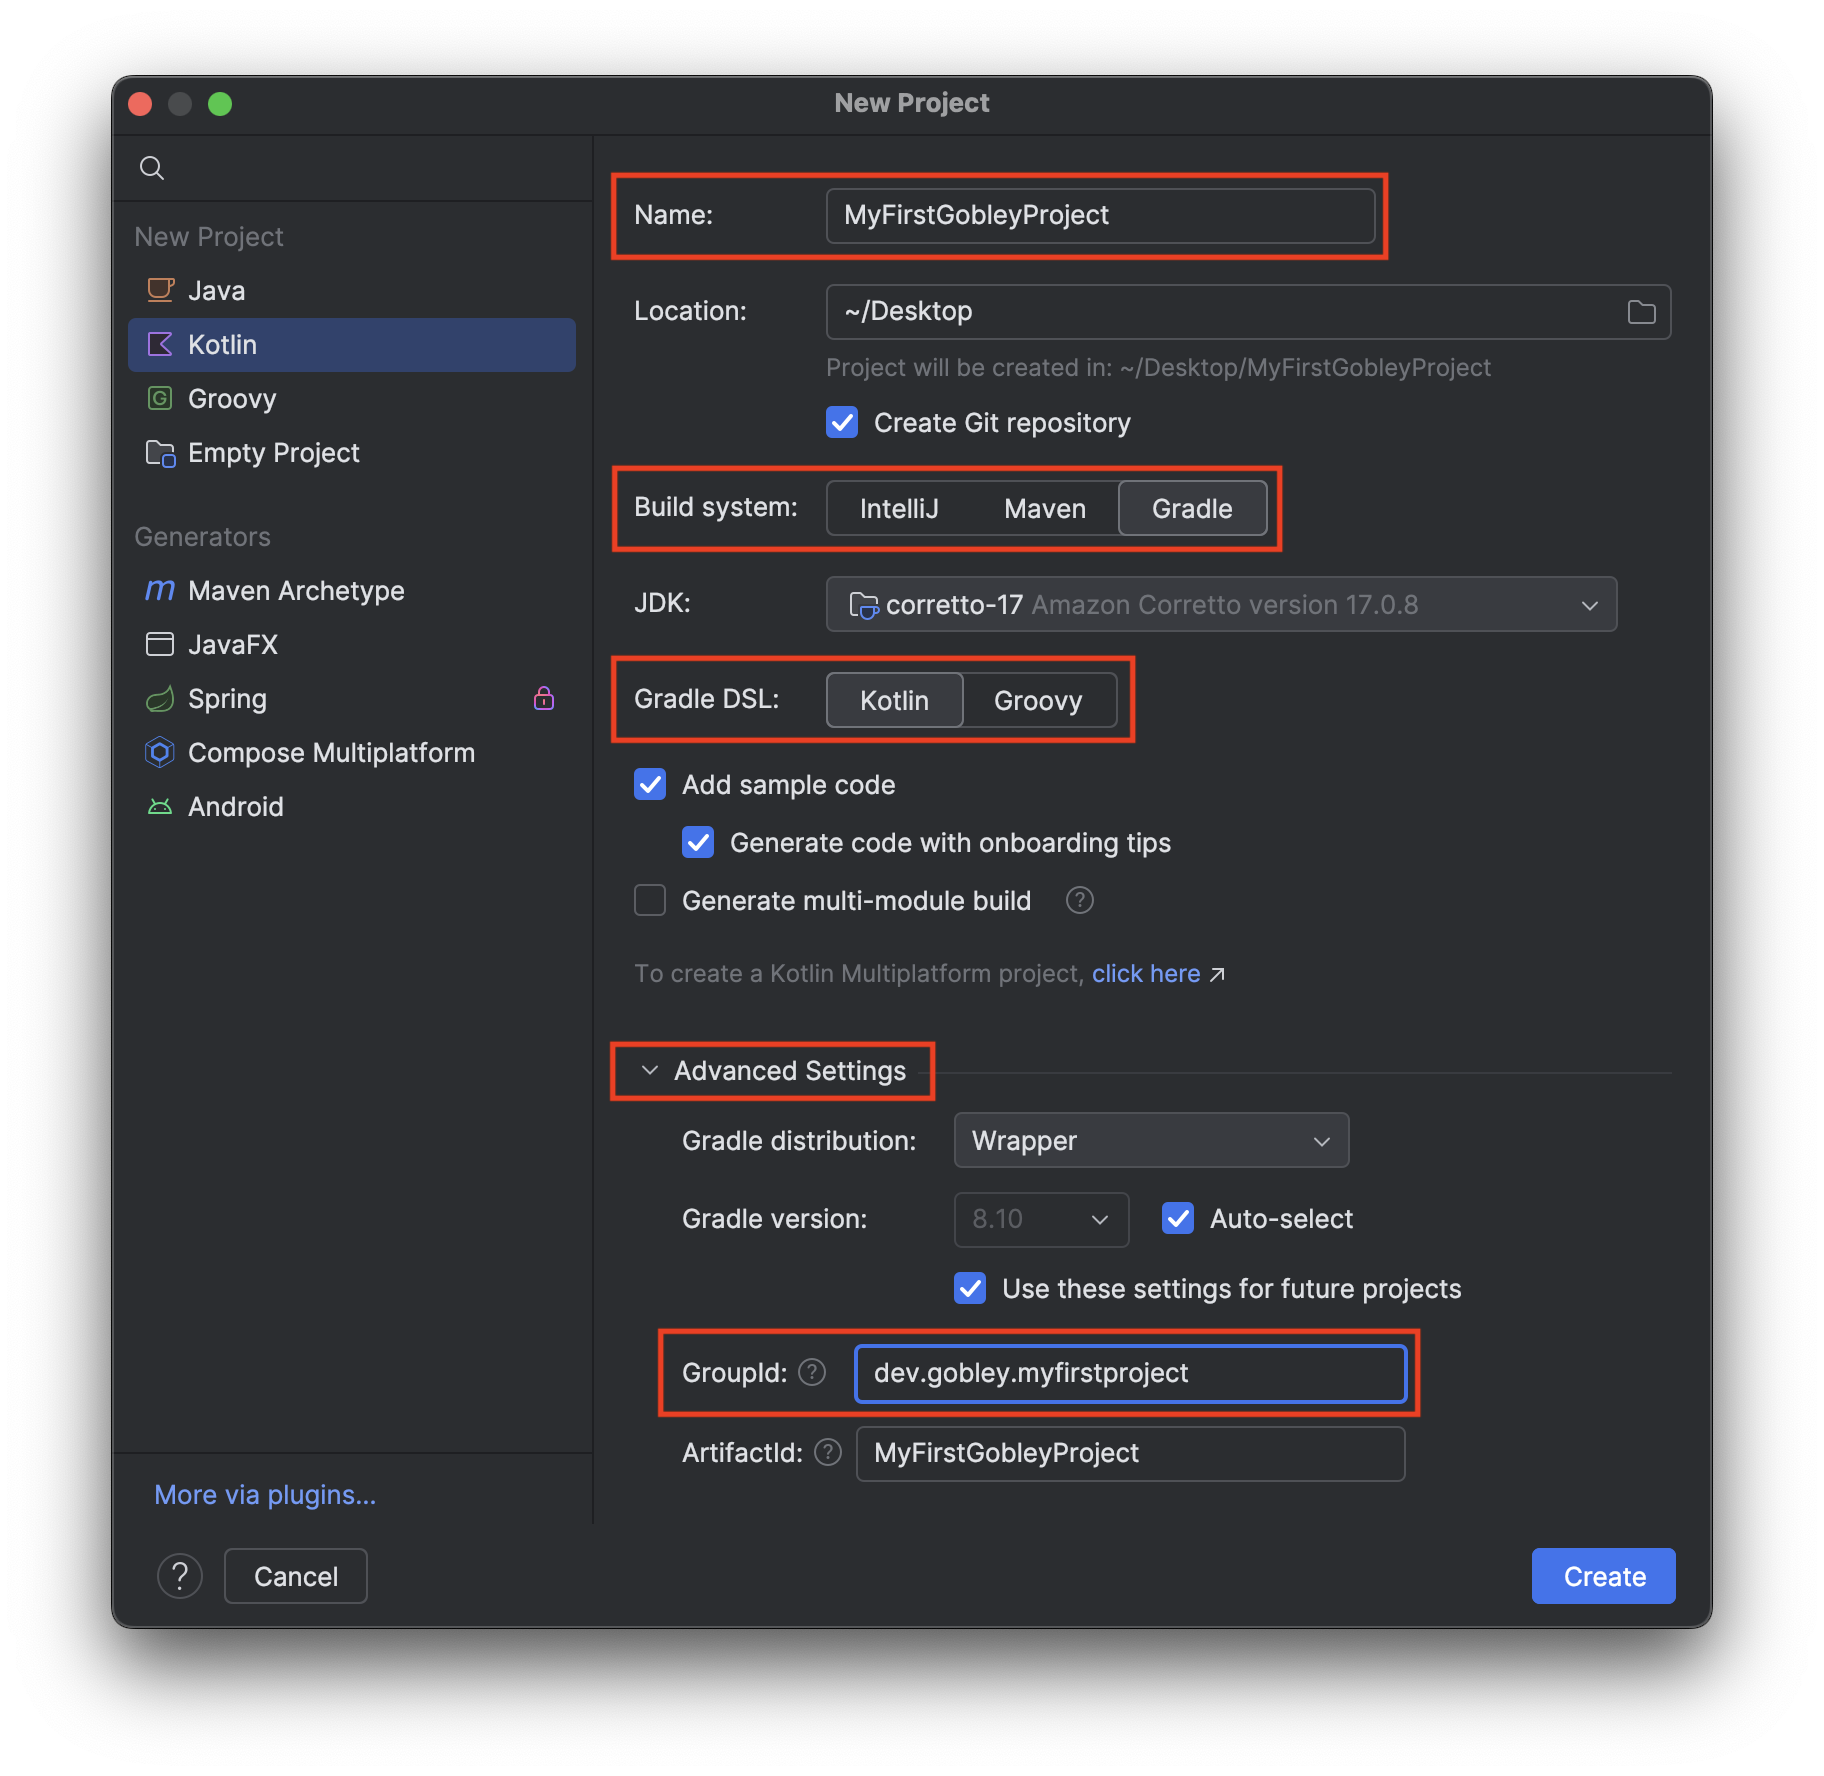
Task: Toggle Create Git repository checkbox
Action: 842,422
